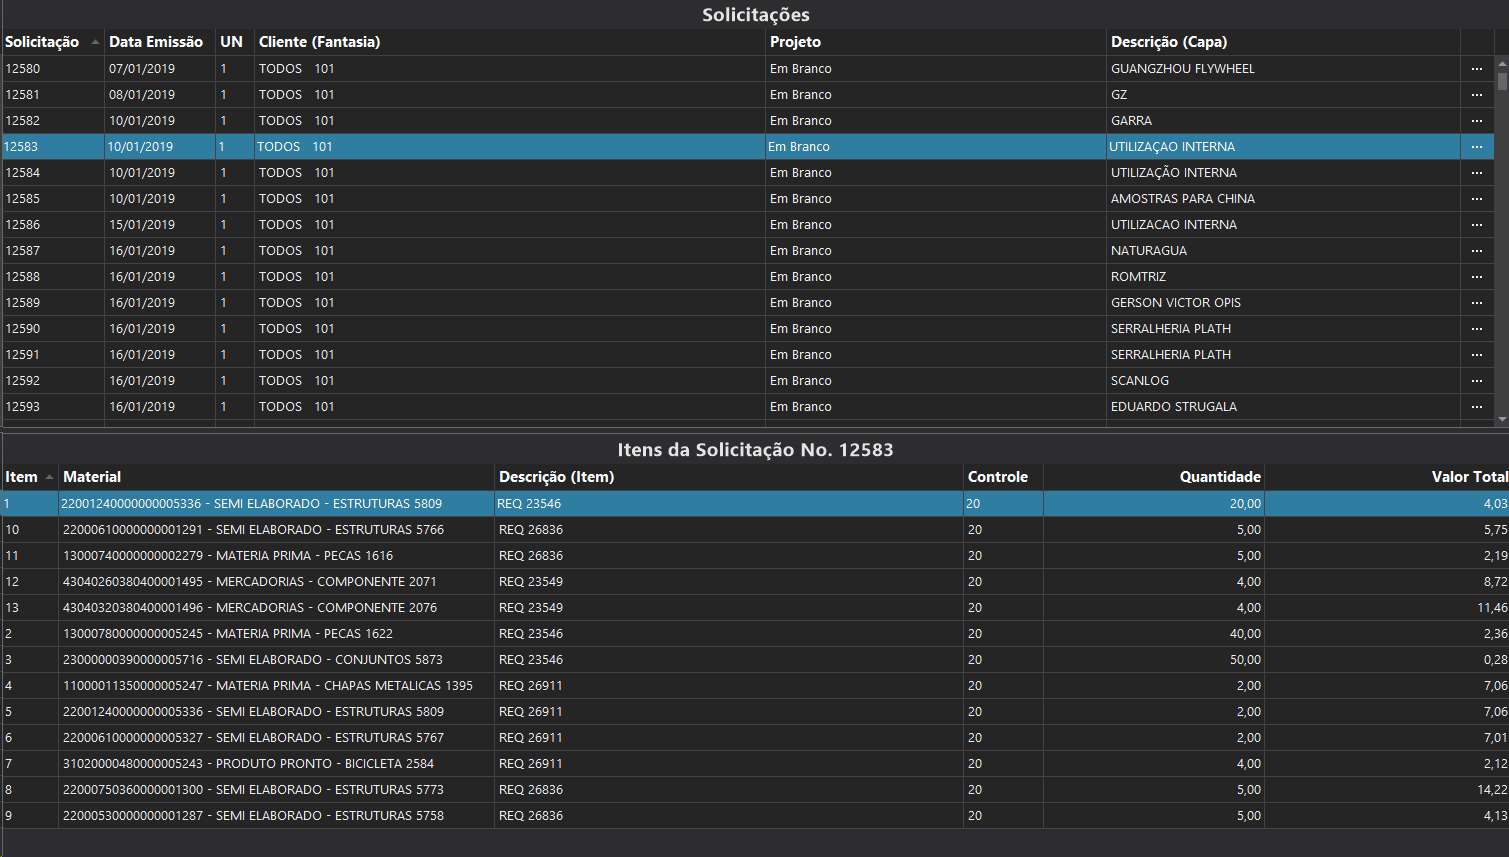The image size is (1509, 857).
Task: Click the GERSON VICTOR OPIS description cell
Action: point(1283,303)
